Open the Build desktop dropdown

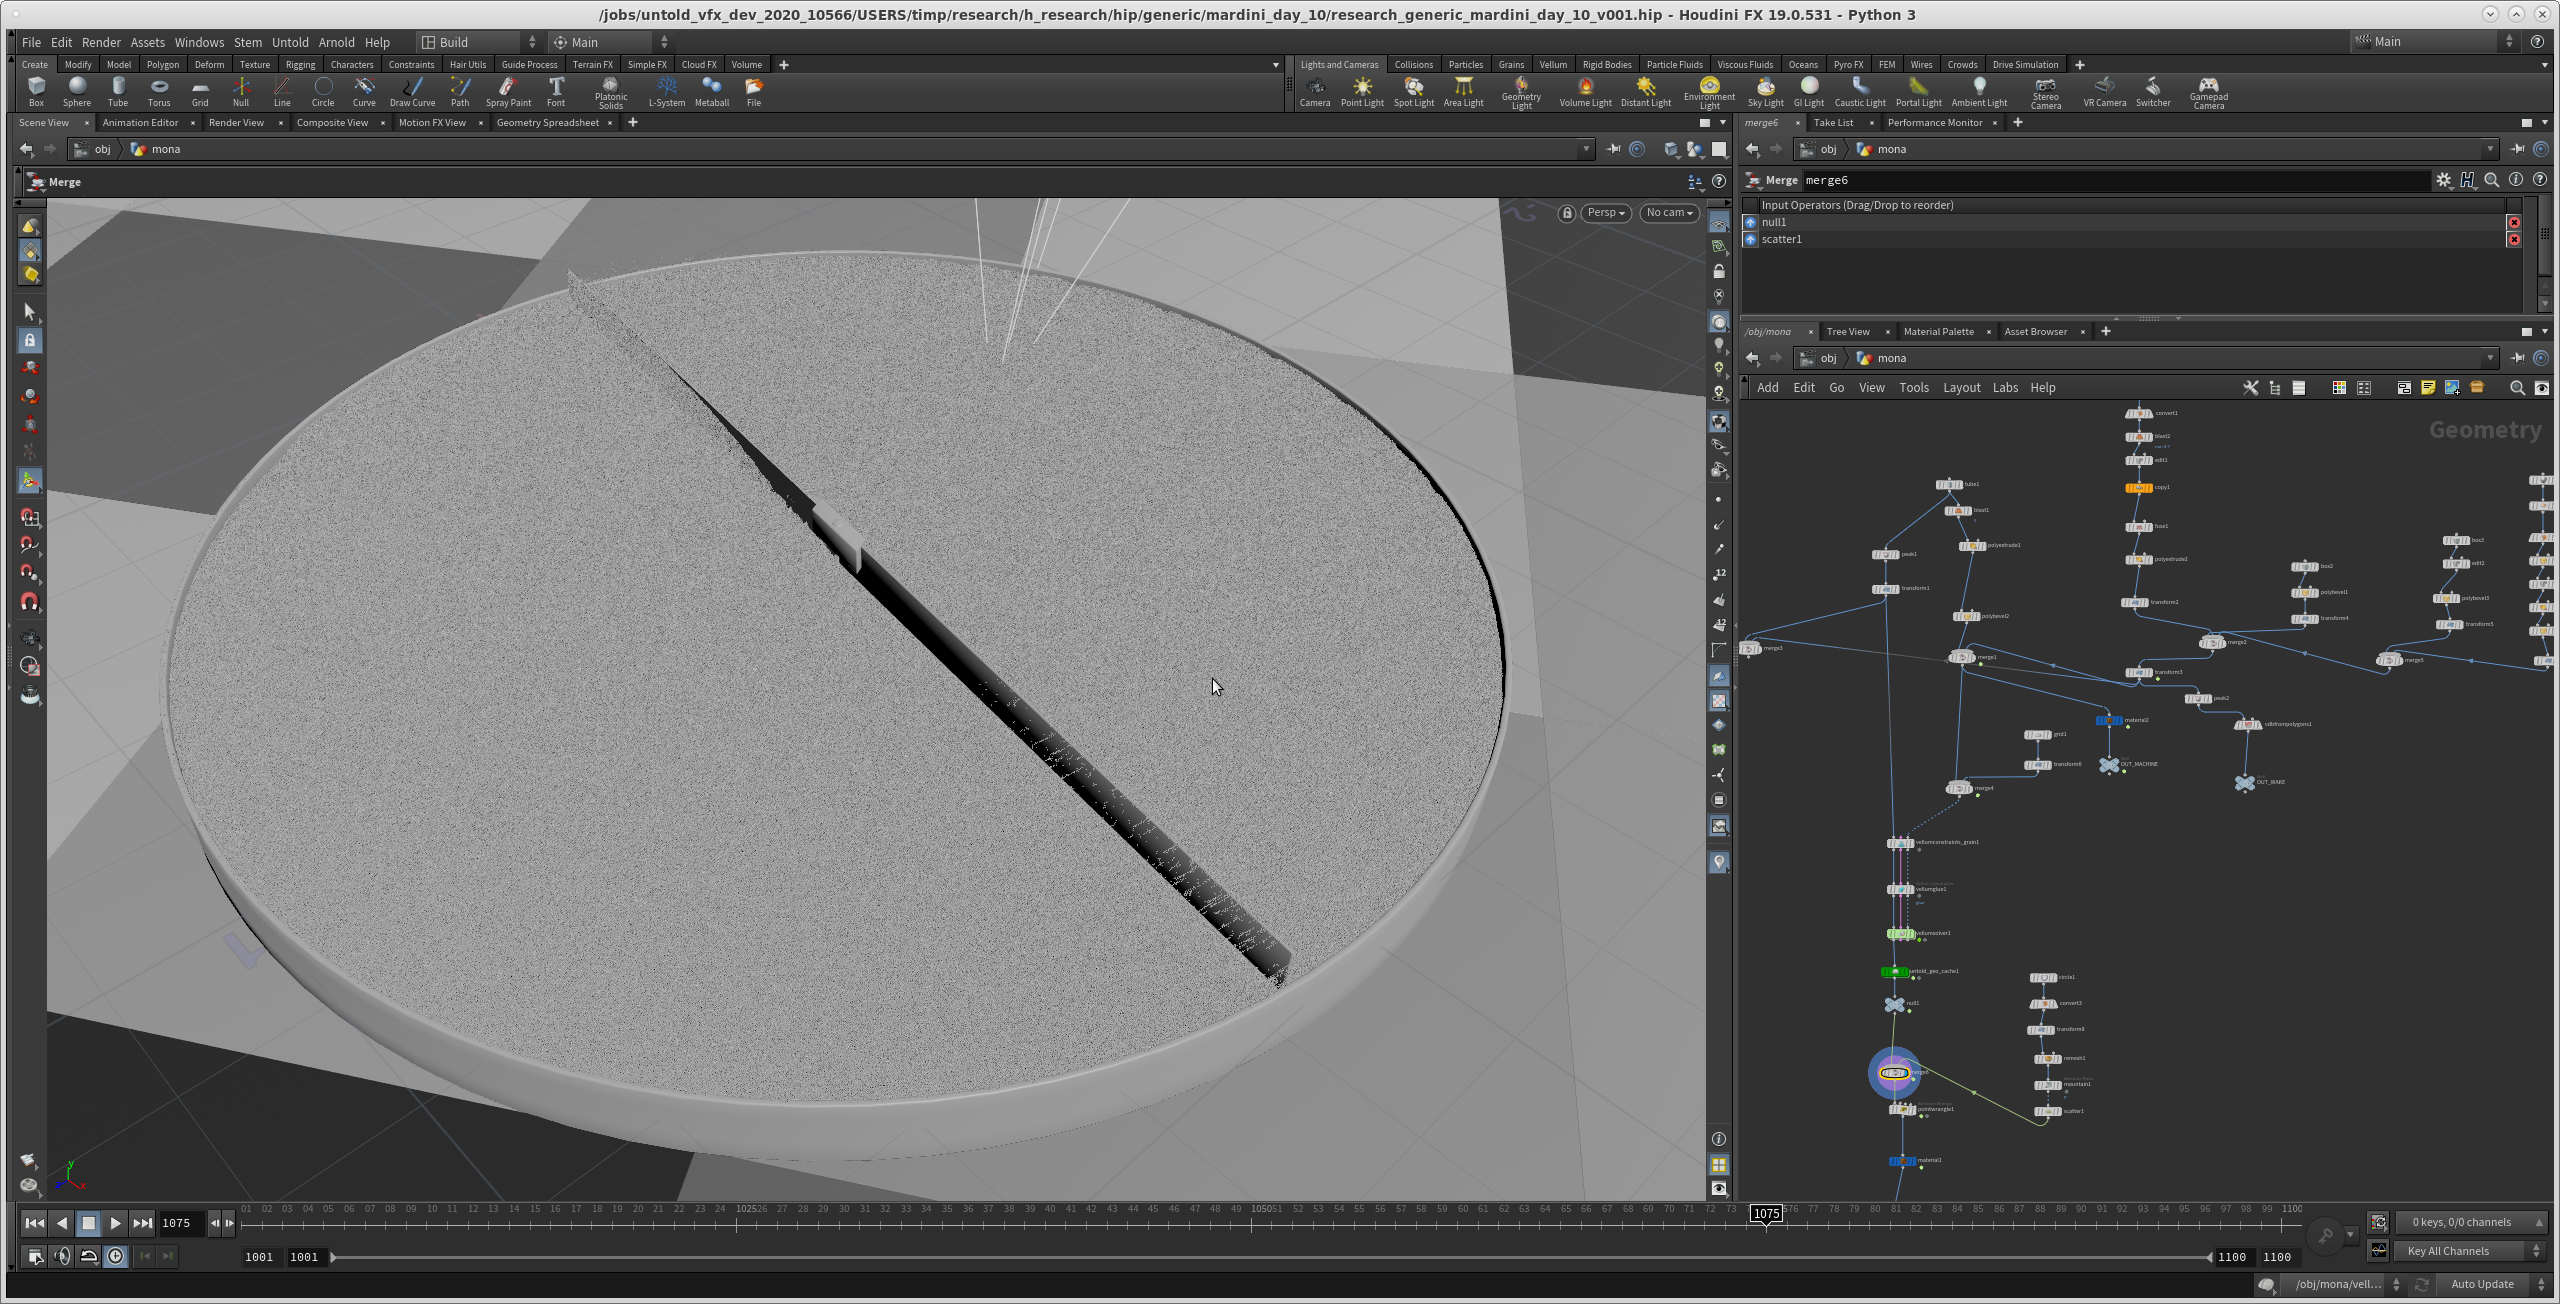478,42
